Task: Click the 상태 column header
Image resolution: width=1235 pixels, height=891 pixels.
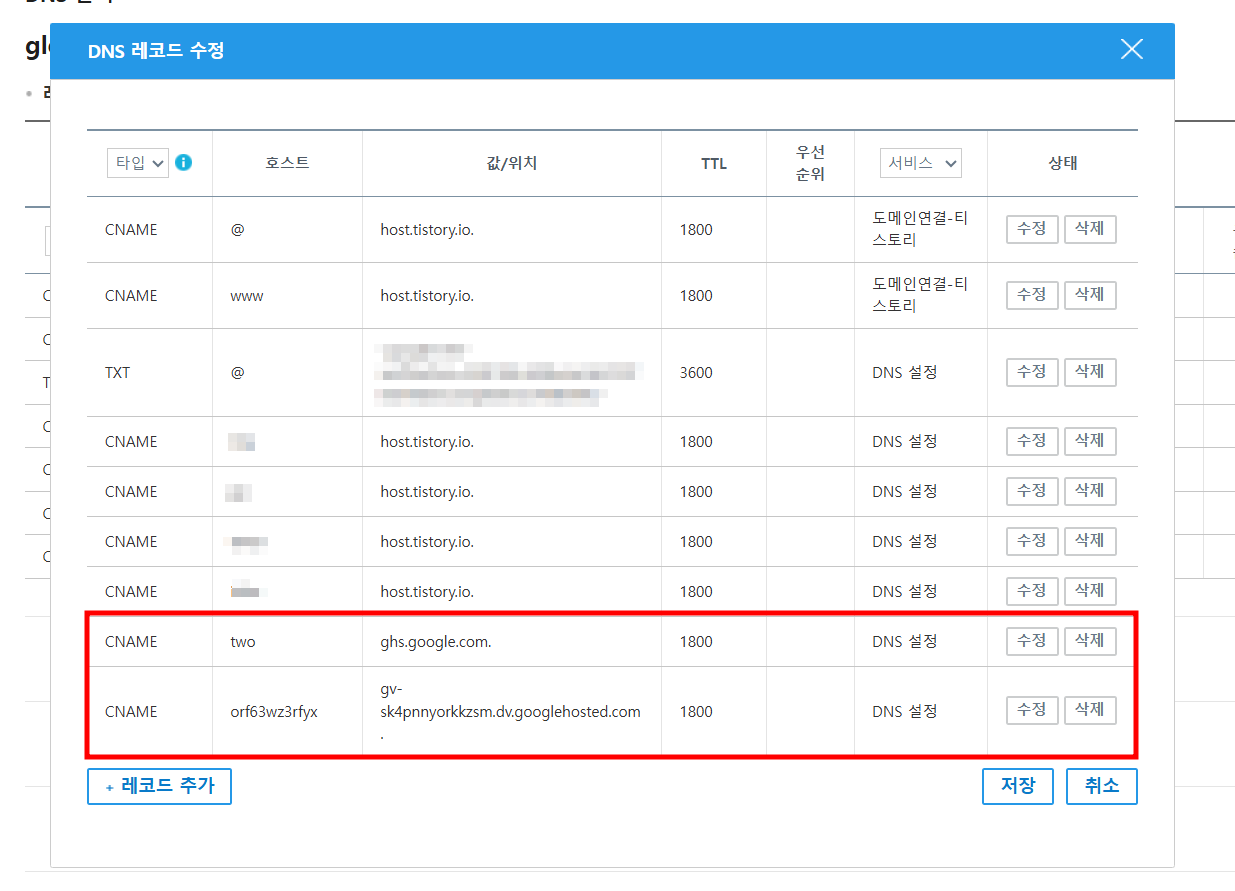Action: (x=1062, y=163)
